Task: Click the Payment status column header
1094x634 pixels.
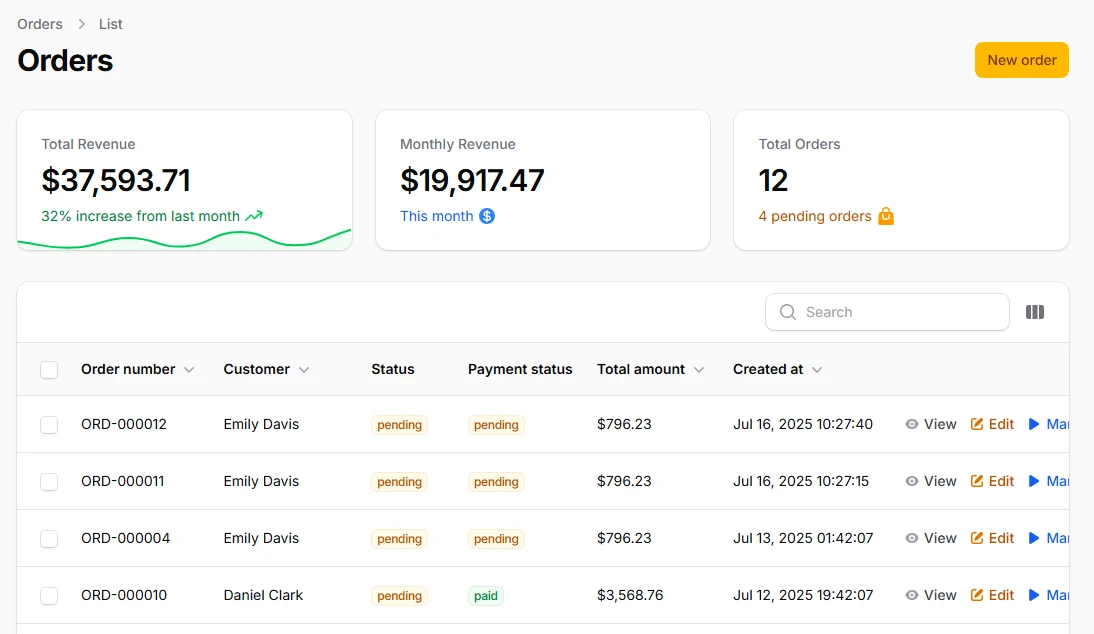Action: tap(520, 369)
